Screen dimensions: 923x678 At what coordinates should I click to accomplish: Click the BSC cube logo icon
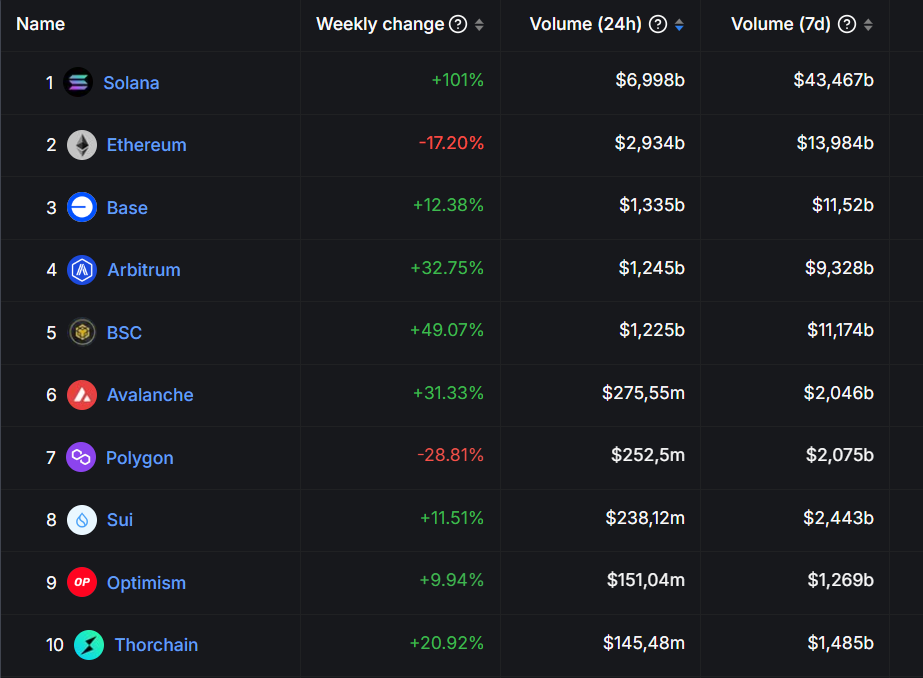(82, 333)
